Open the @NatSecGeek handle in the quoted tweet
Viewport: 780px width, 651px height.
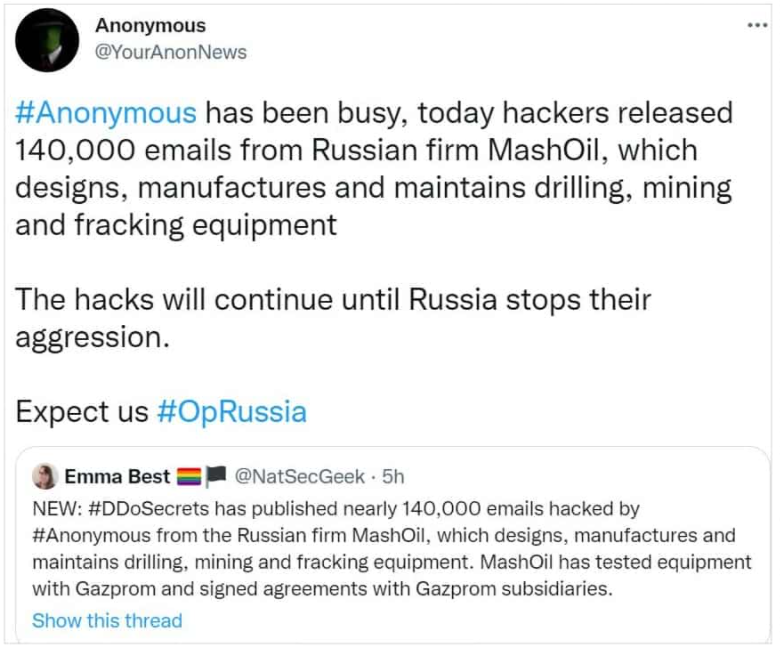coord(299,477)
